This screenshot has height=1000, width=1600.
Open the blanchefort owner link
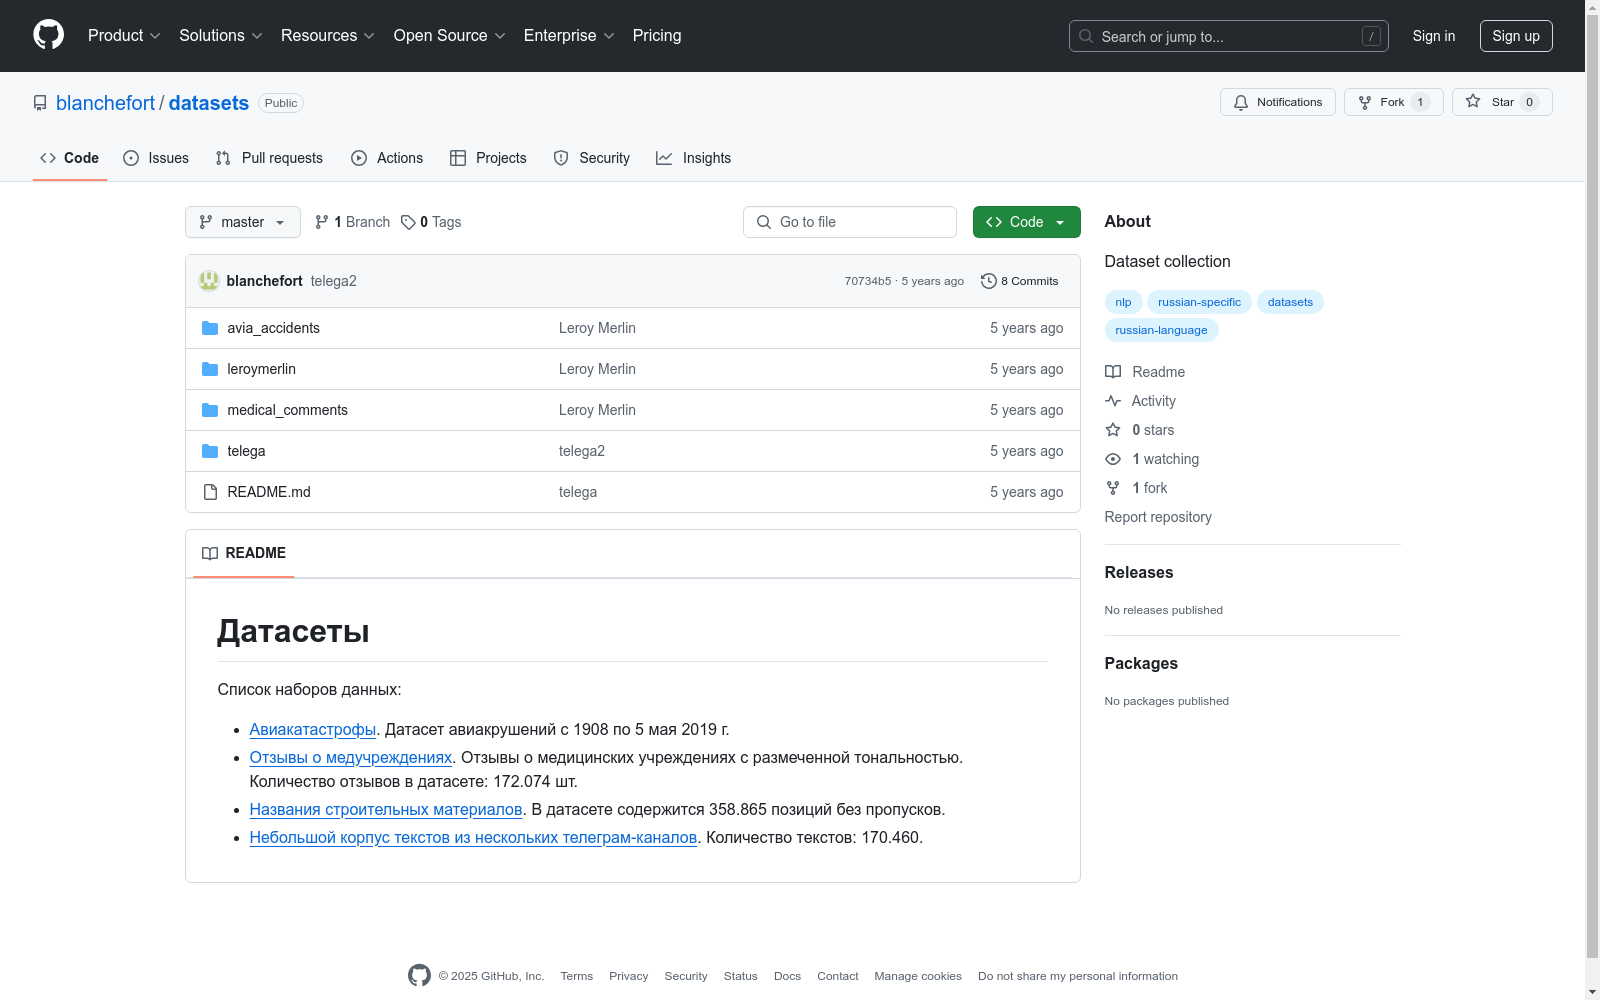coord(105,103)
